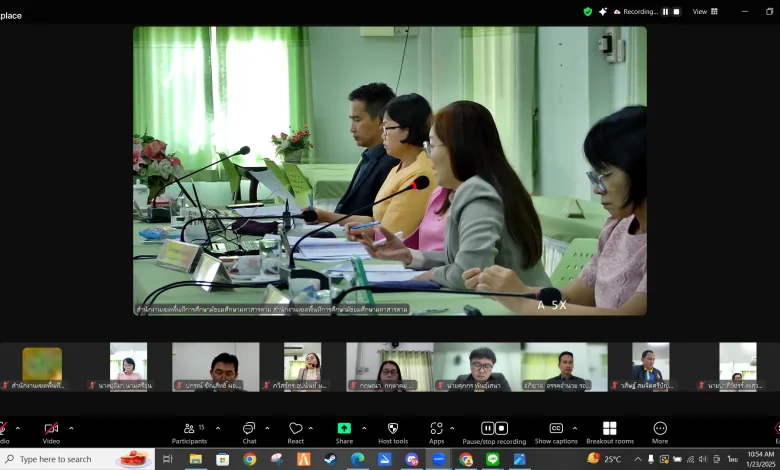This screenshot has height=470, width=780.
Task: Open Microsoft Edge from taskbar
Action: coord(358,459)
